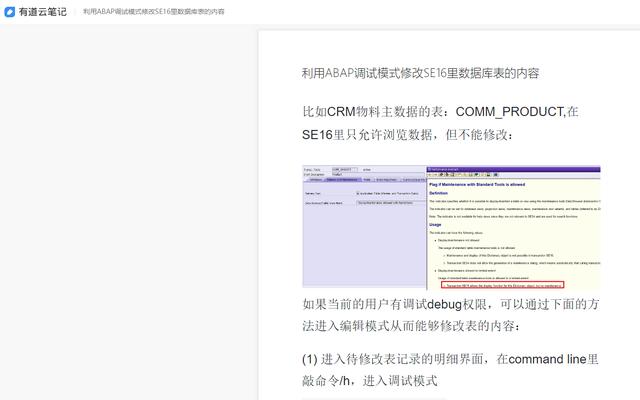
Task: Click the paragraph mentioning COMM_PRODUCT
Action: tap(440, 123)
